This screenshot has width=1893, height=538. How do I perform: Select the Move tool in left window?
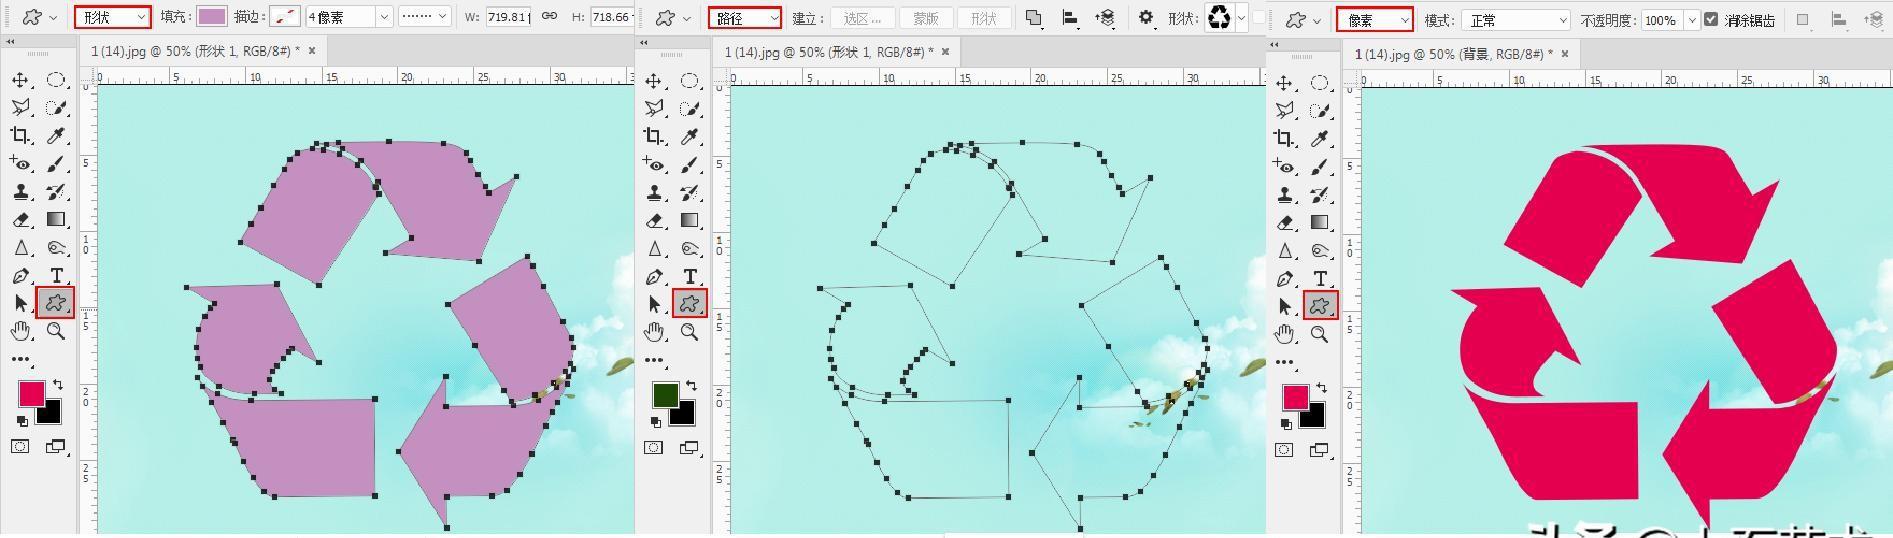20,80
